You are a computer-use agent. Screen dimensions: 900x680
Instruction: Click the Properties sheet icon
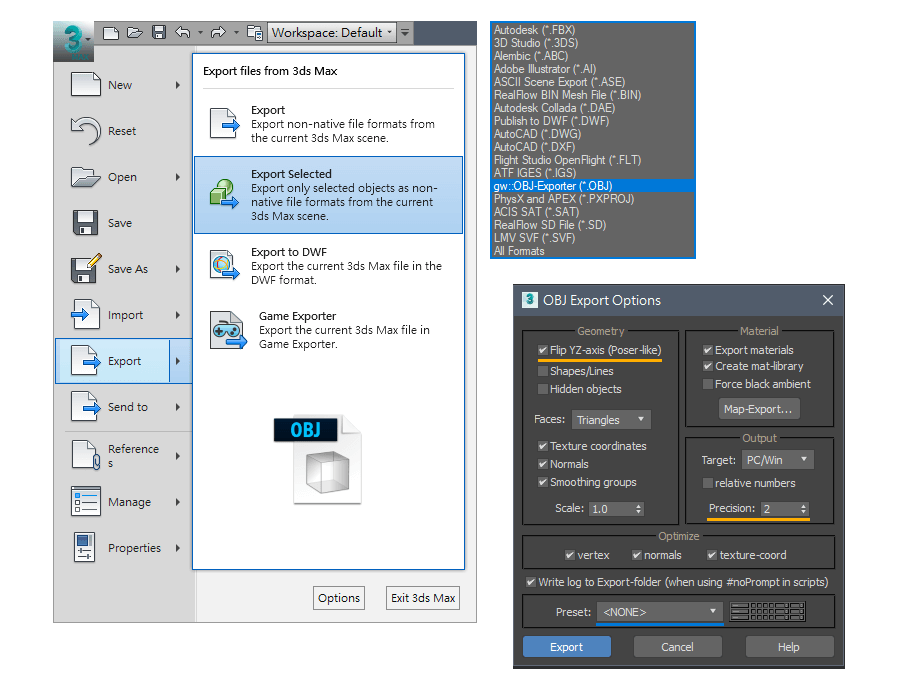point(84,547)
